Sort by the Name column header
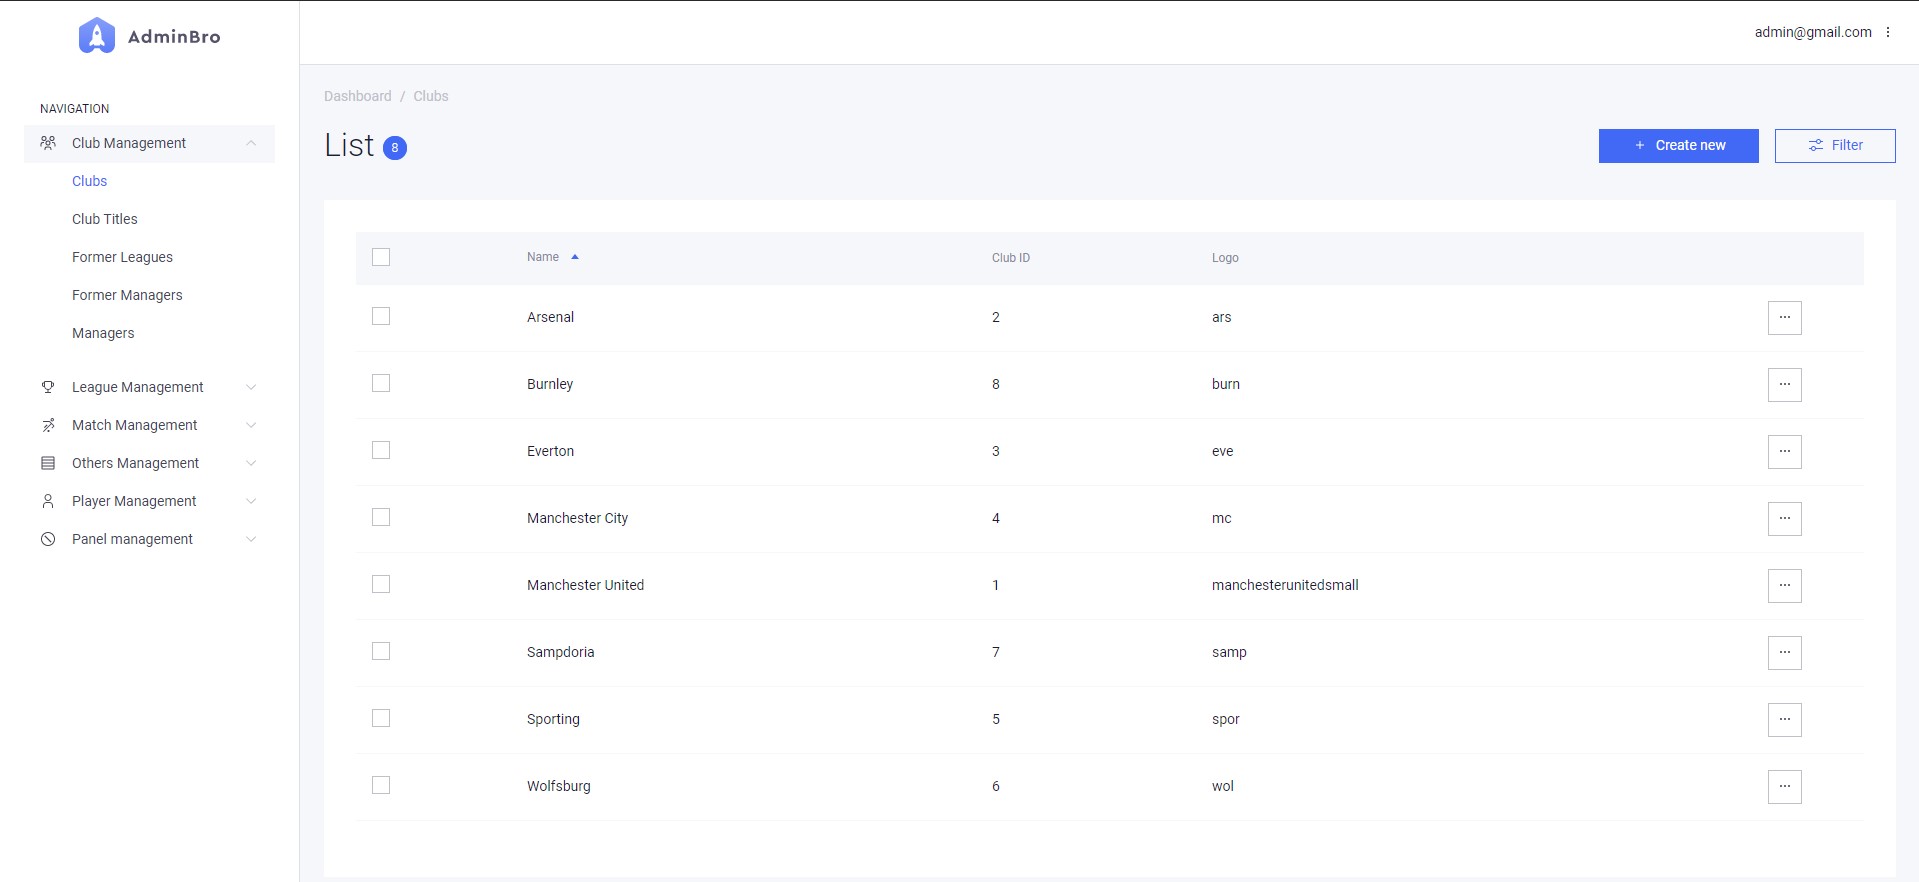The image size is (1919, 882). 543,257
